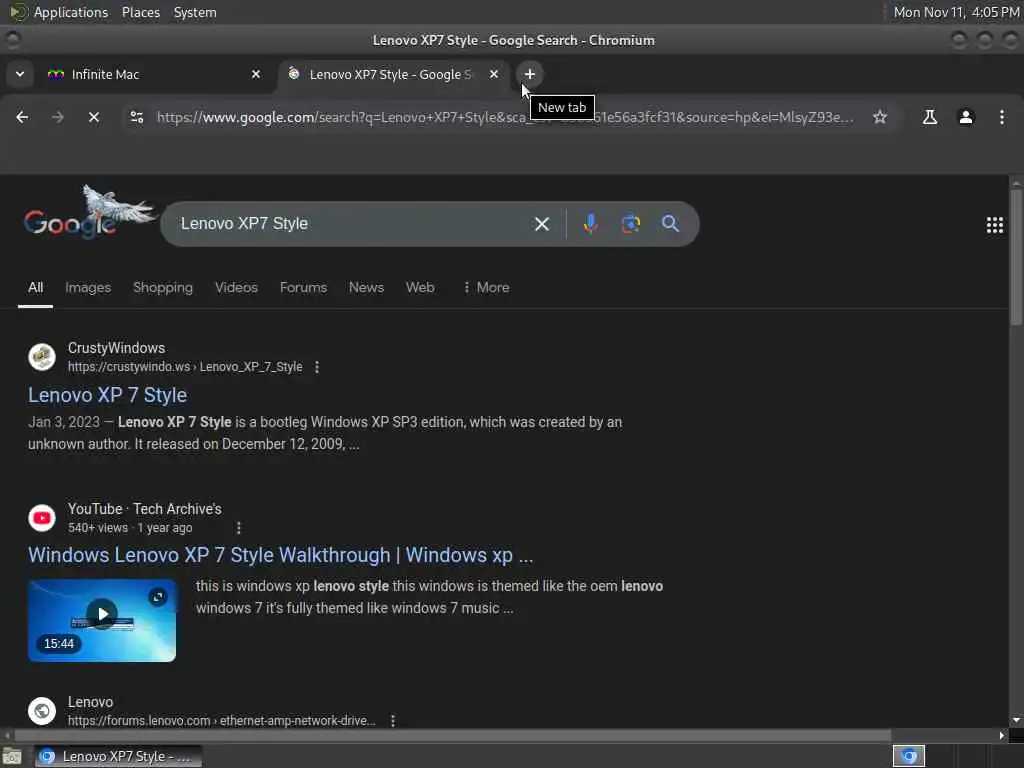Go back to previous page
This screenshot has height=768, width=1024.
22,117
